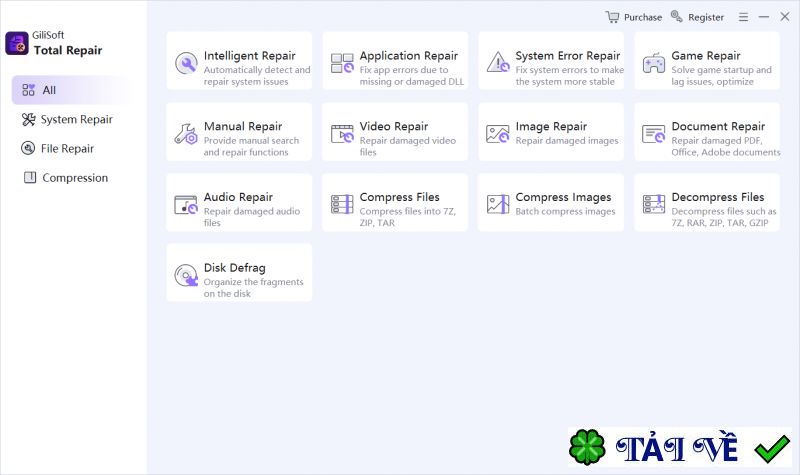Switch to the All tab

[x=74, y=90]
